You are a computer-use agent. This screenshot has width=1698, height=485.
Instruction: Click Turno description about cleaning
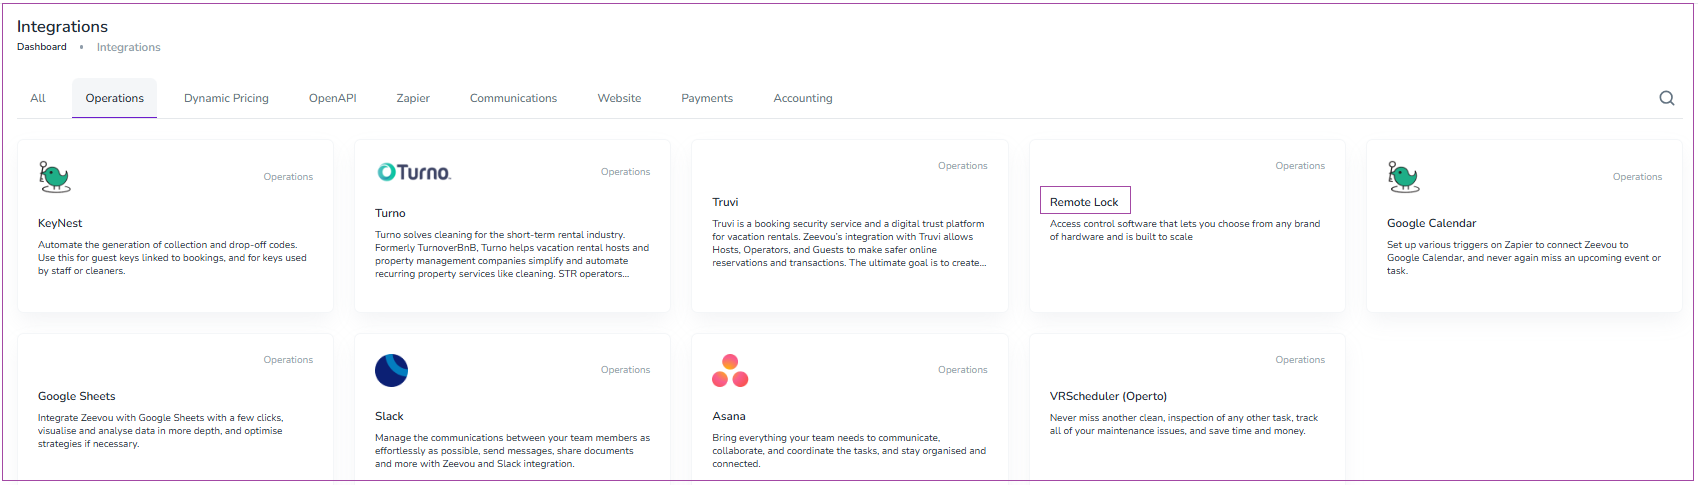(512, 254)
